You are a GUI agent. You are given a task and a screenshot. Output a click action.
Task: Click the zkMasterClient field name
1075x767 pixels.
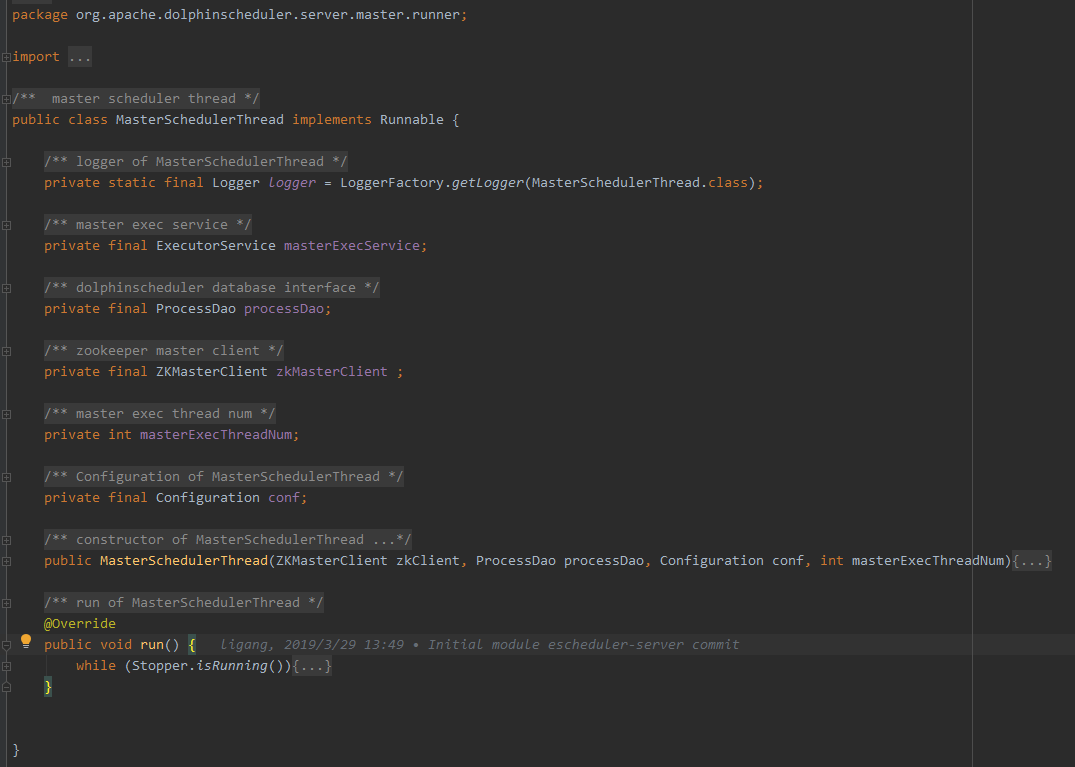(332, 372)
